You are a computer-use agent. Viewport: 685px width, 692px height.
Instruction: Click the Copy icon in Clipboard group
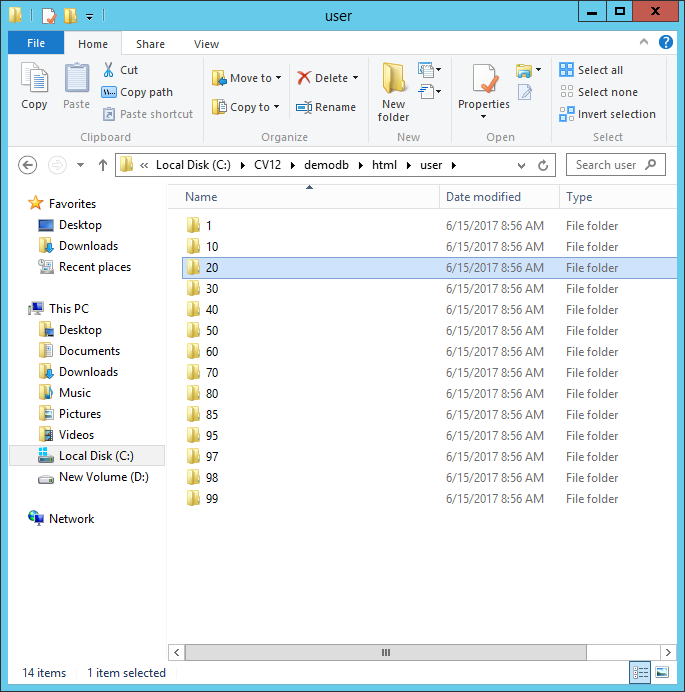pos(34,78)
